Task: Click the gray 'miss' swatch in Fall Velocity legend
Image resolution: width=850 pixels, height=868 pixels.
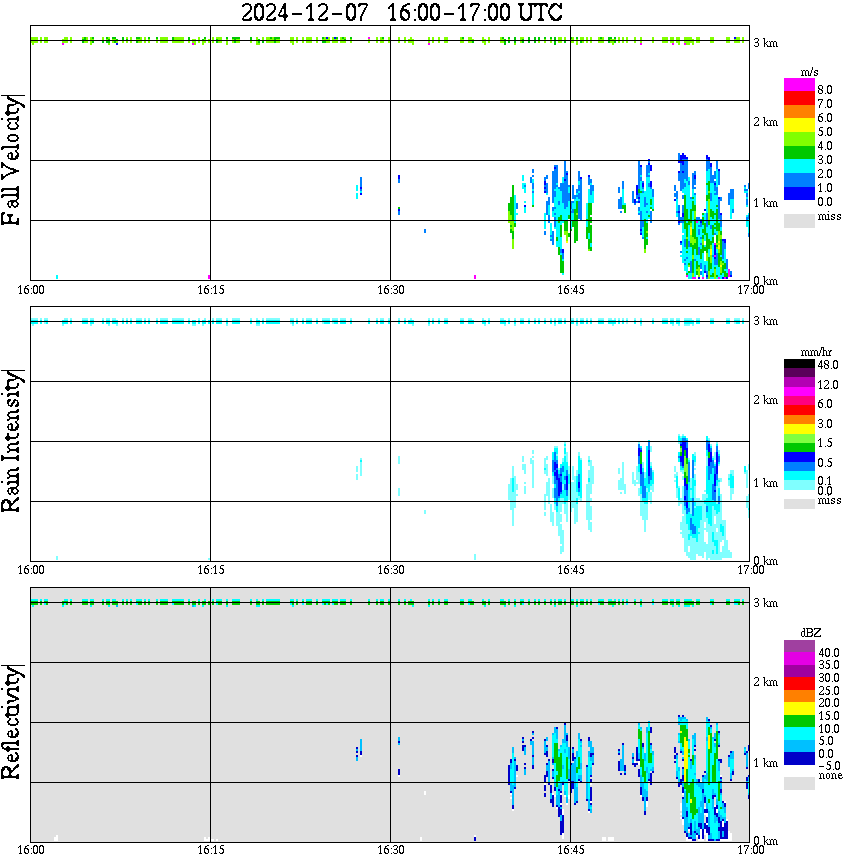Action: (799, 218)
